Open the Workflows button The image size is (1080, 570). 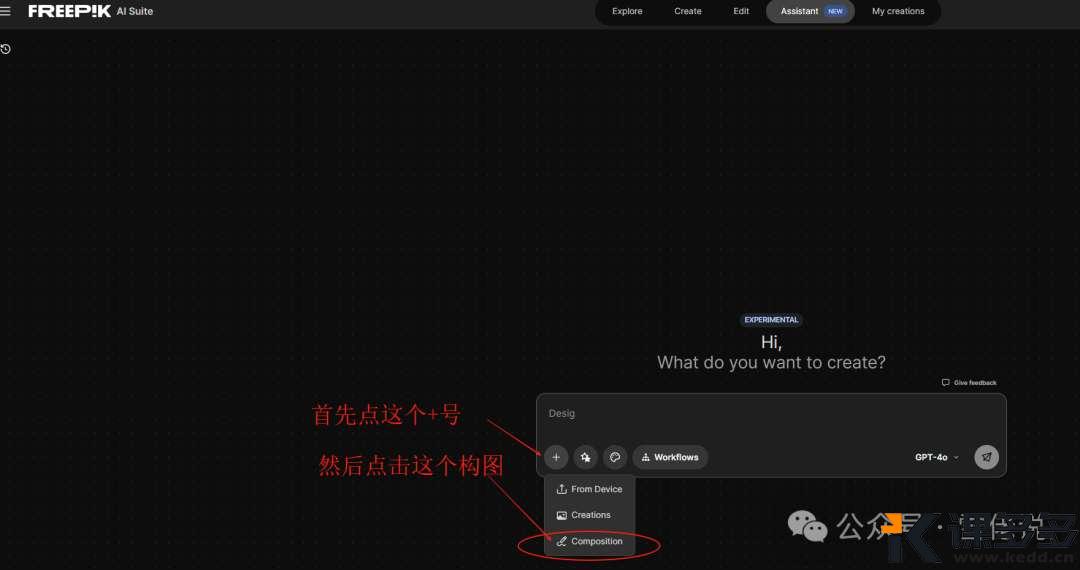point(670,457)
